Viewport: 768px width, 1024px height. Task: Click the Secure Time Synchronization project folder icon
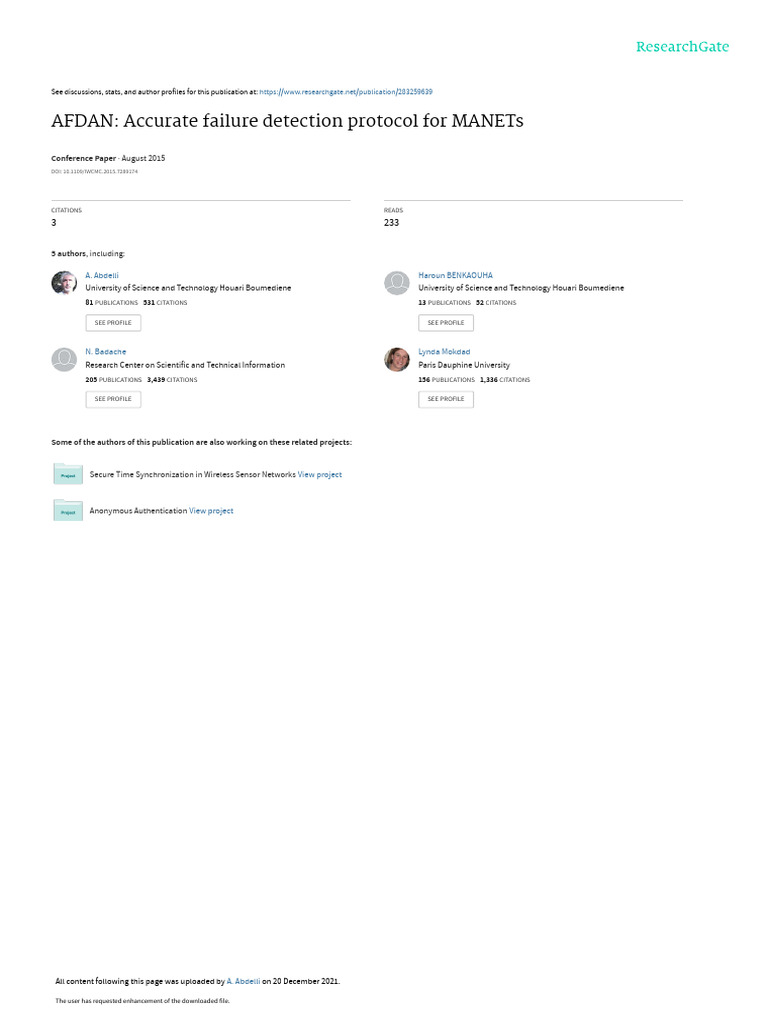click(68, 474)
